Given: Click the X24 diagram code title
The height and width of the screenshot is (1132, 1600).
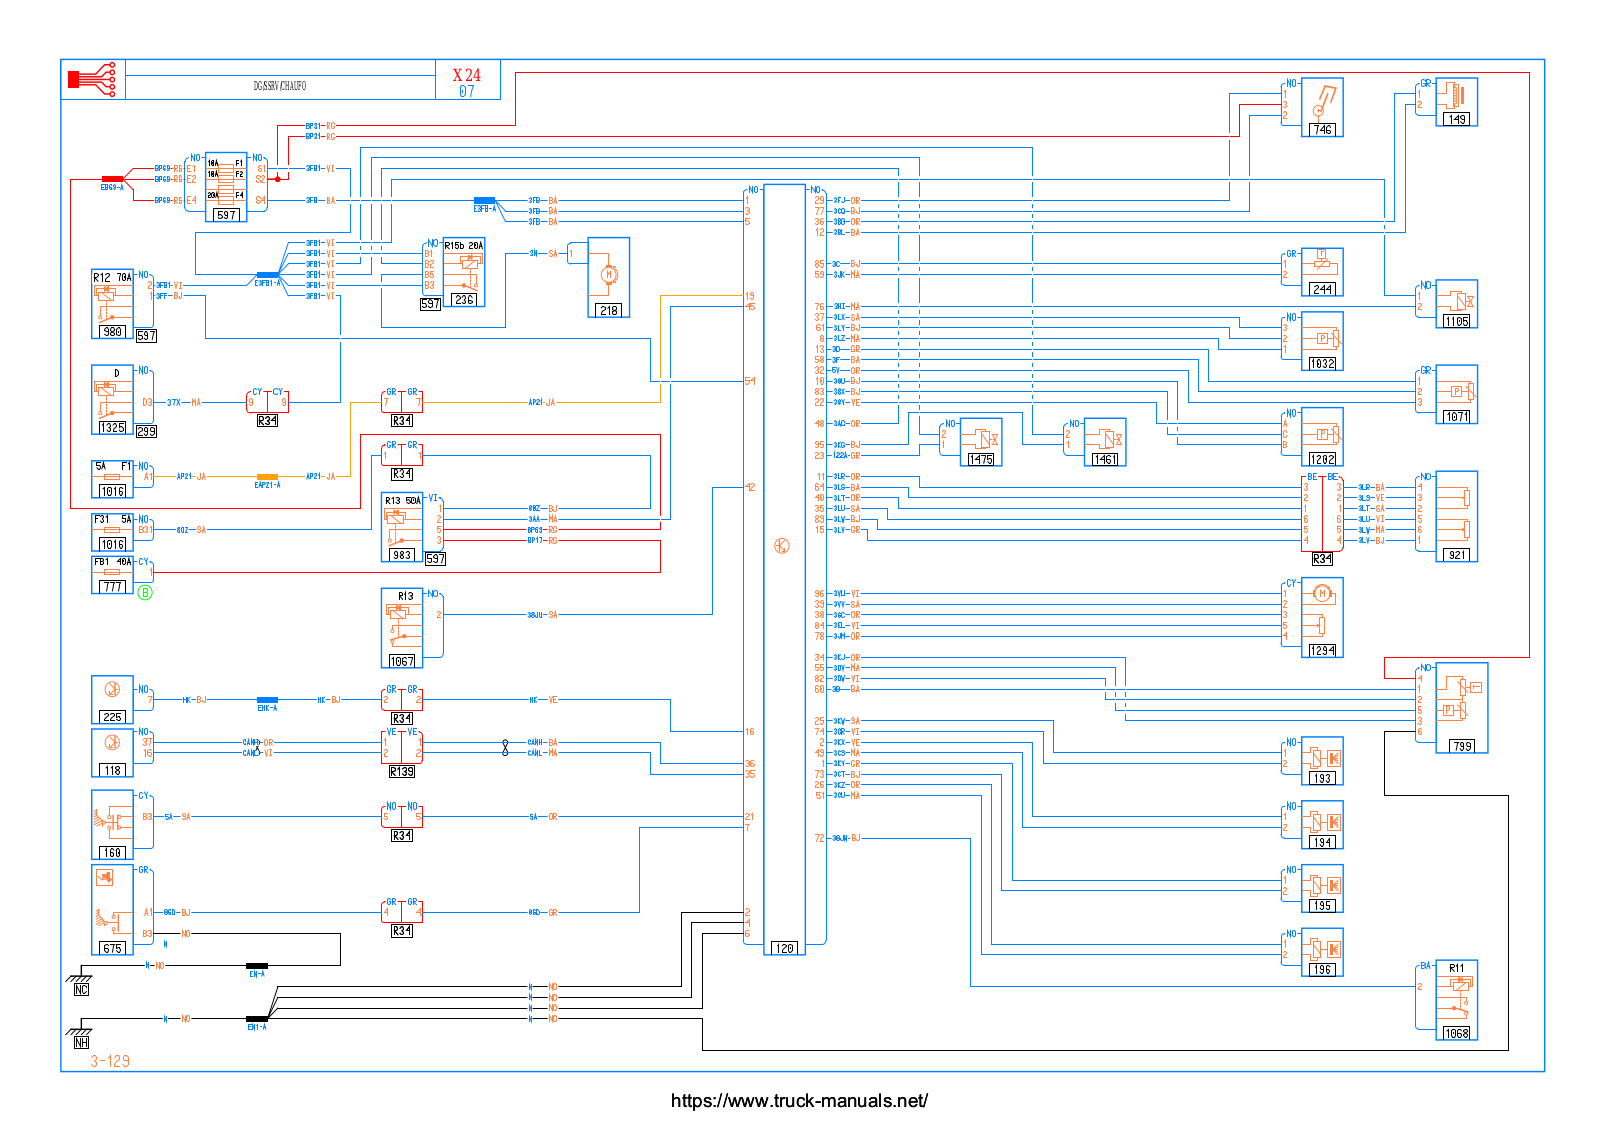Looking at the screenshot, I should [467, 75].
